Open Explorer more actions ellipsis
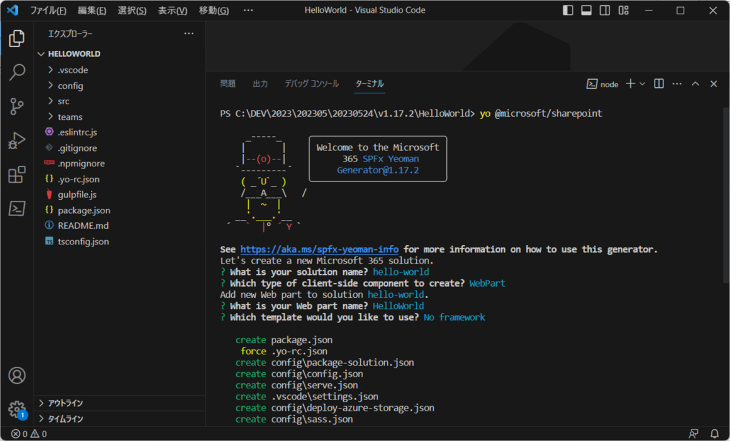730x442 pixels. 189,34
